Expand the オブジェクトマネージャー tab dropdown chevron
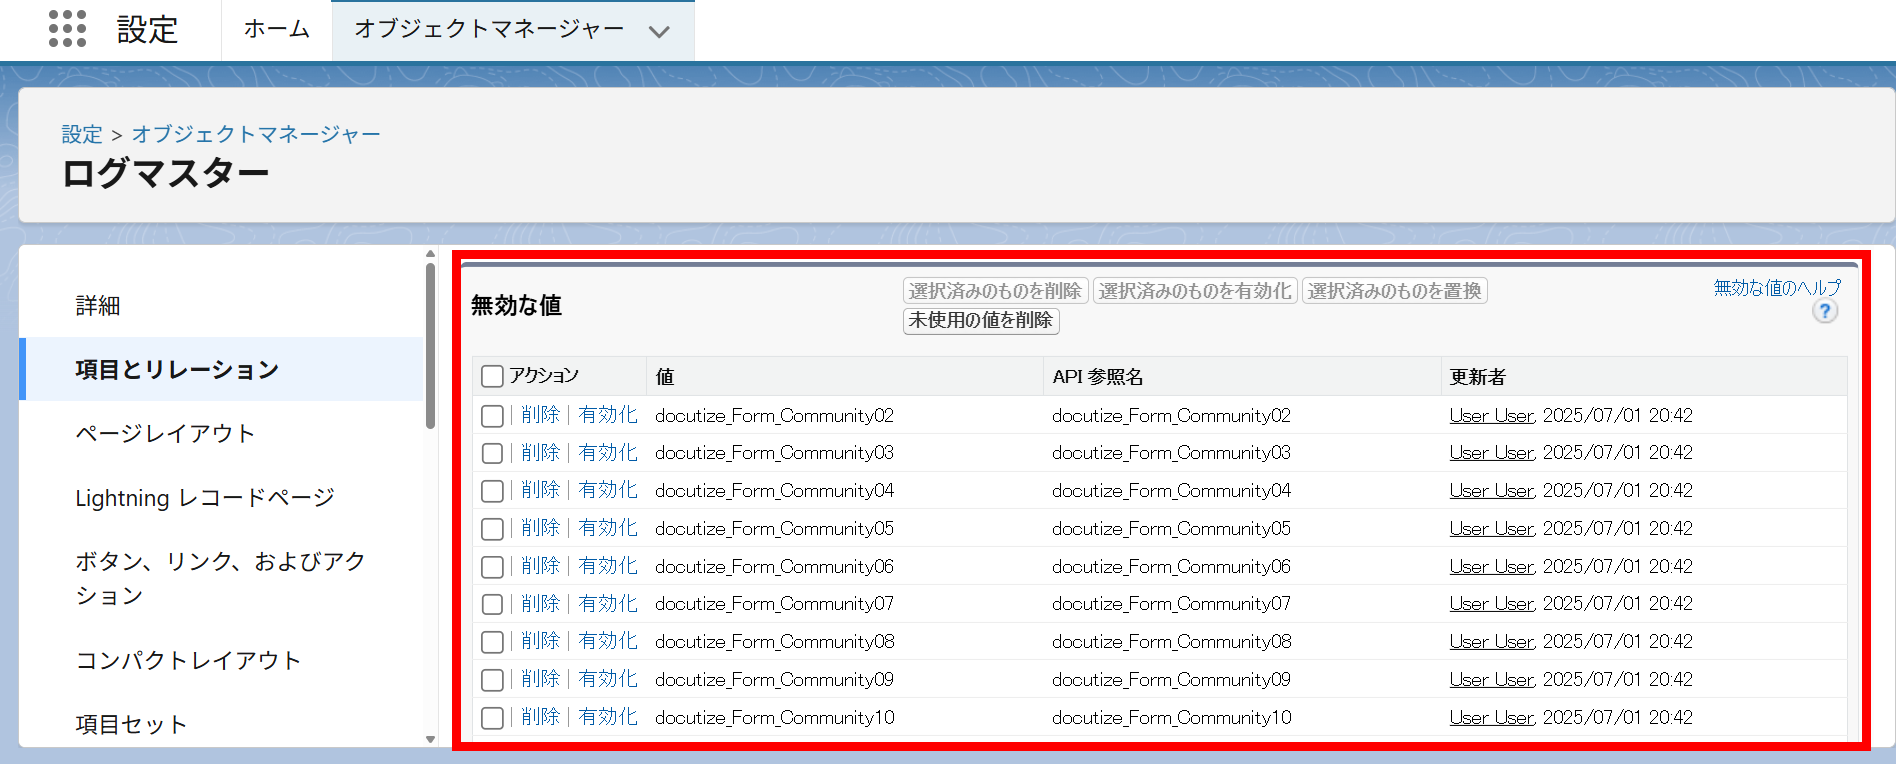Viewport: 1896px width, 764px height. (659, 31)
